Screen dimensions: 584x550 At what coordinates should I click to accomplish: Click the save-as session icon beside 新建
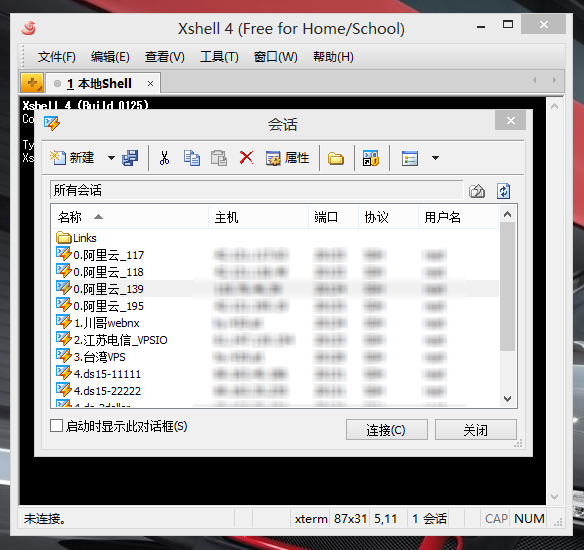click(x=130, y=158)
